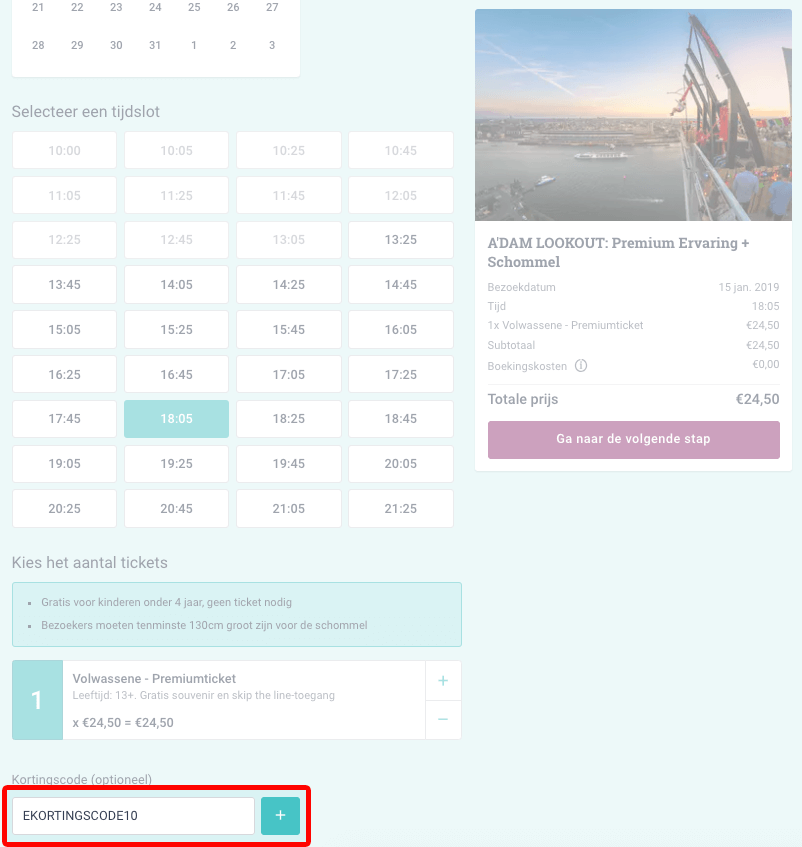802x847 pixels.
Task: Select calendar day 27
Action: point(272,8)
